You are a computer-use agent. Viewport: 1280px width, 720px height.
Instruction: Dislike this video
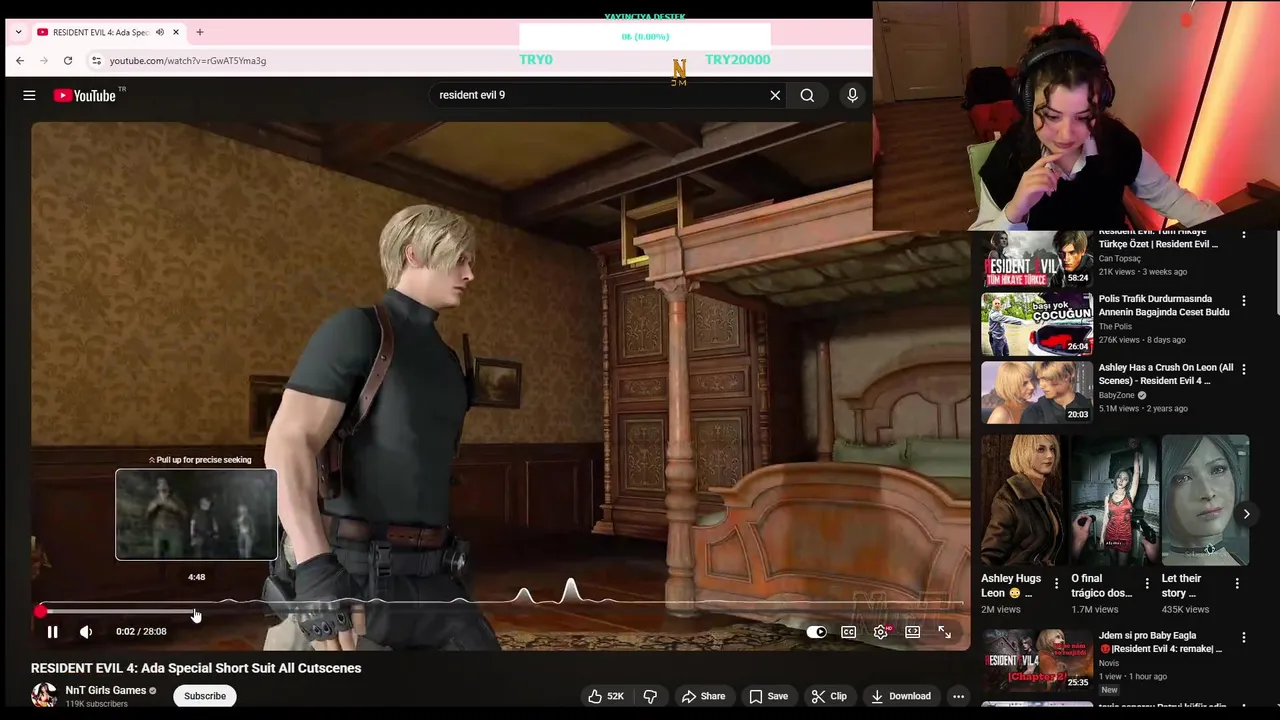pos(650,696)
